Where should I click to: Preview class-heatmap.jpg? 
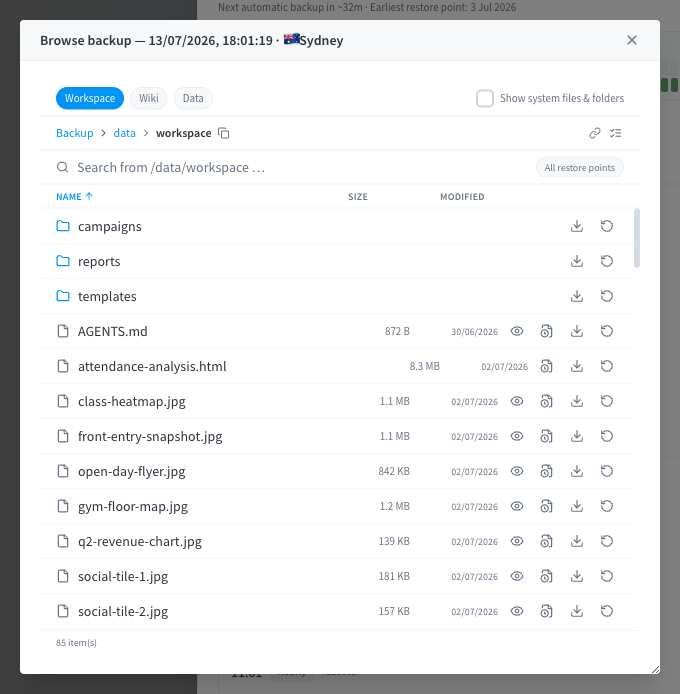click(x=517, y=401)
